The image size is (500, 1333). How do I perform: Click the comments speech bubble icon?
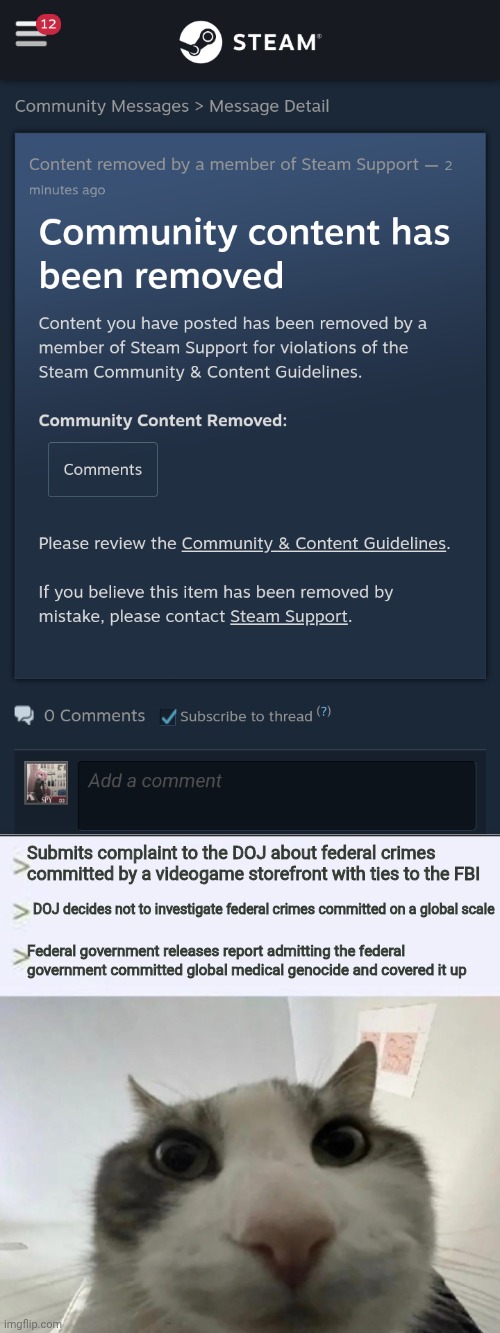24,715
